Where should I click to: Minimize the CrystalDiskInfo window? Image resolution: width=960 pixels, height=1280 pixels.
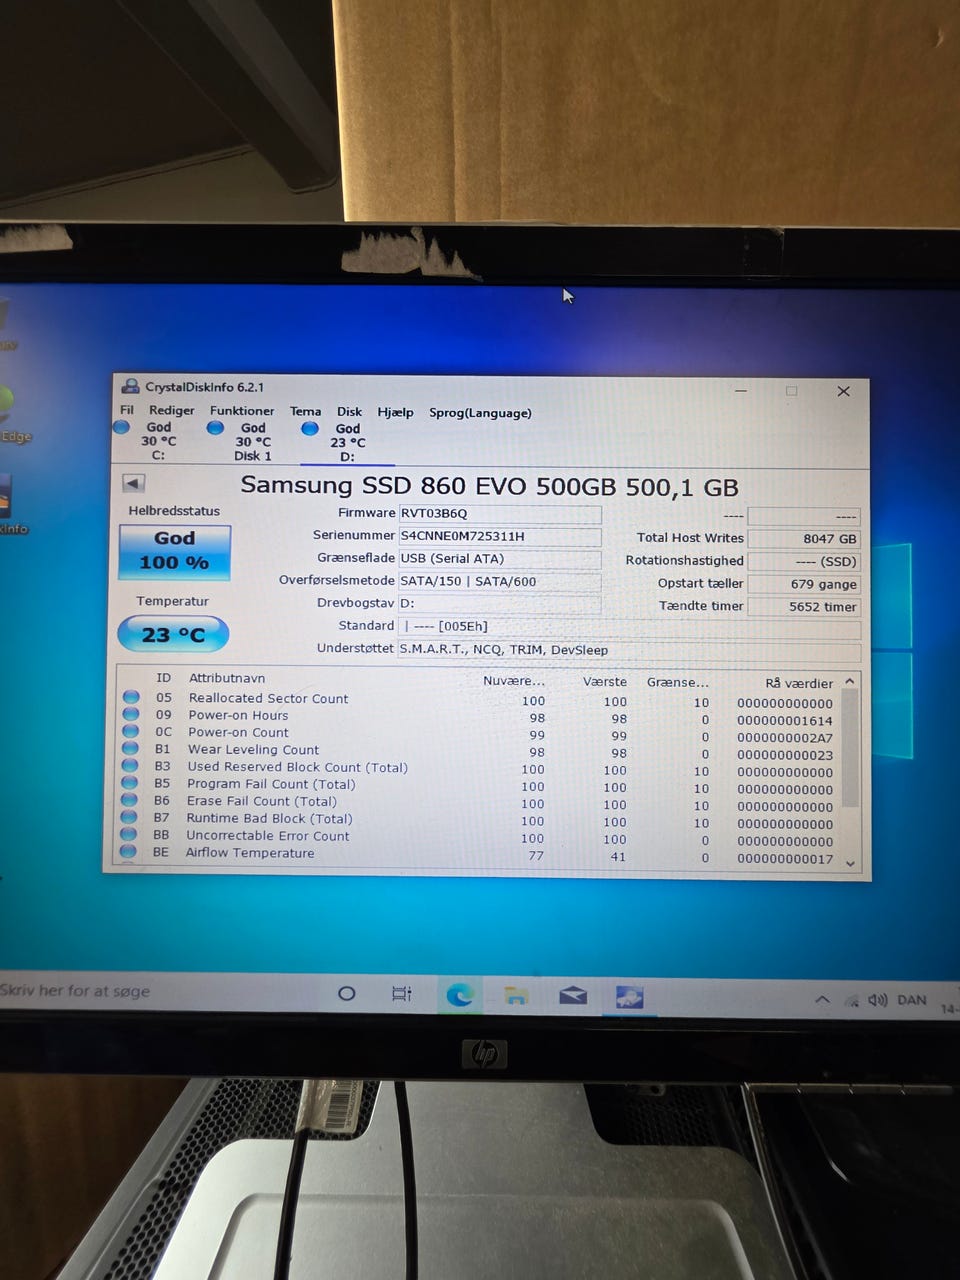(741, 390)
